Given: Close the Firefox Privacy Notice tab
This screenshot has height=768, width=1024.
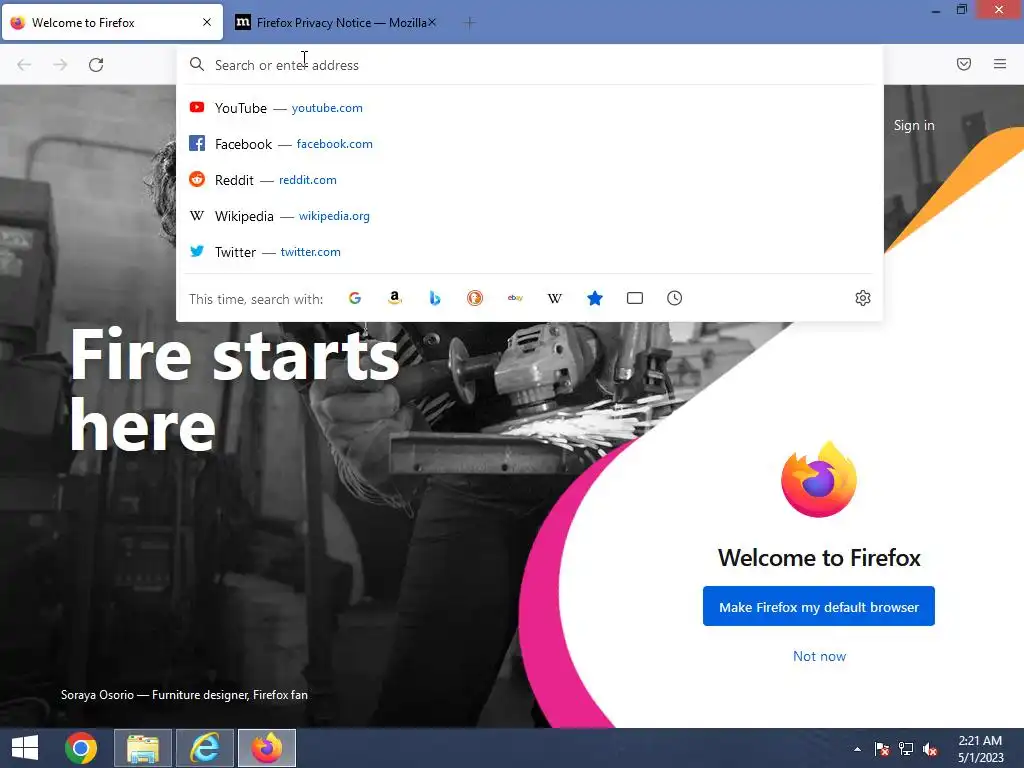Looking at the screenshot, I should coord(432,22).
